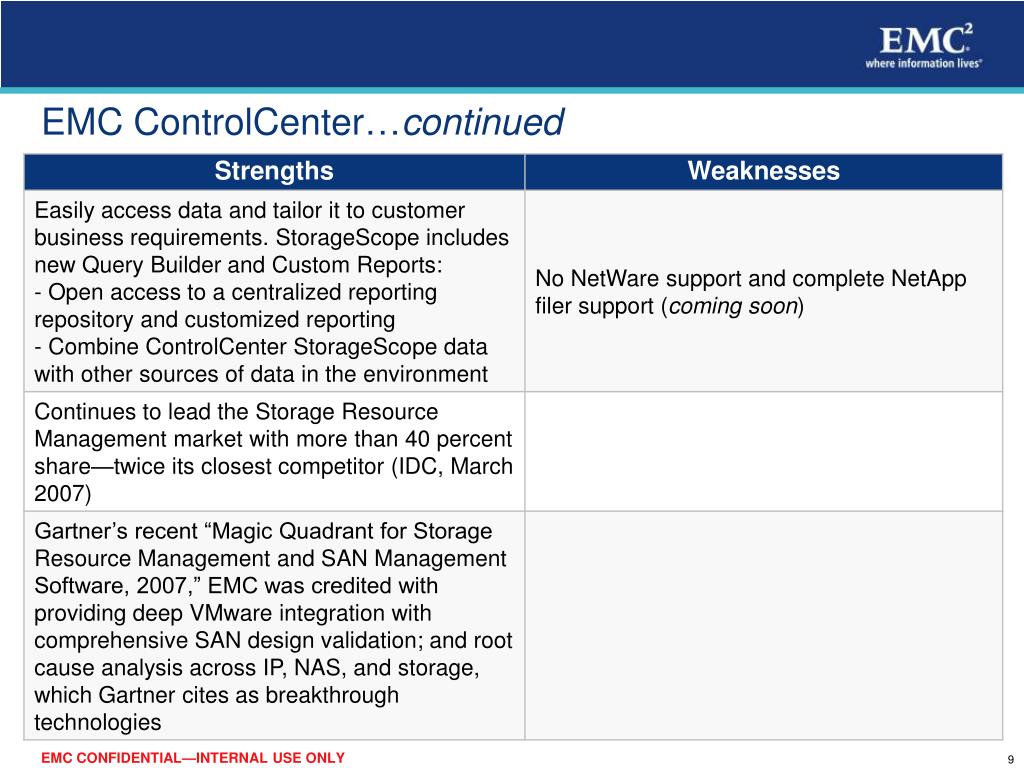Select the StorageScope Query Builder strengths cell
The height and width of the screenshot is (768, 1024).
coord(274,291)
